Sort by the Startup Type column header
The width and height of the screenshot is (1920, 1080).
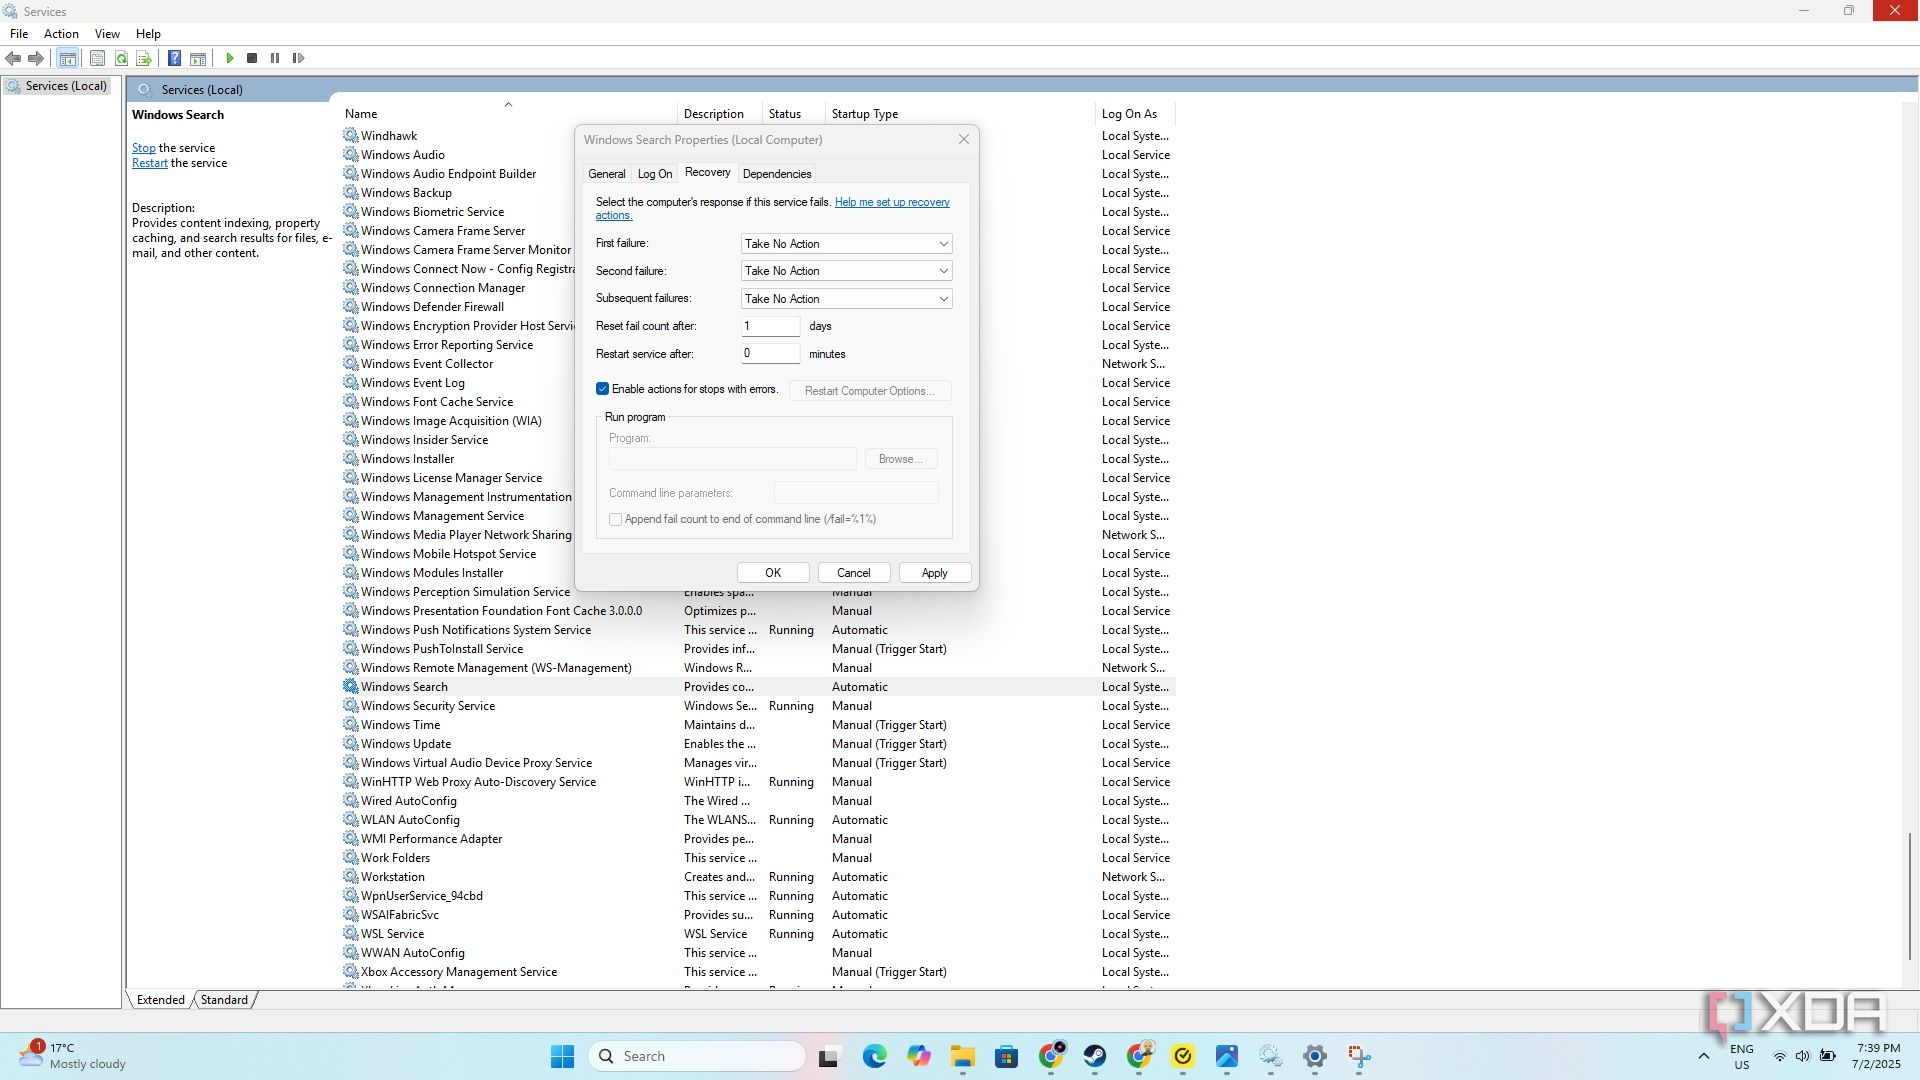(x=960, y=114)
